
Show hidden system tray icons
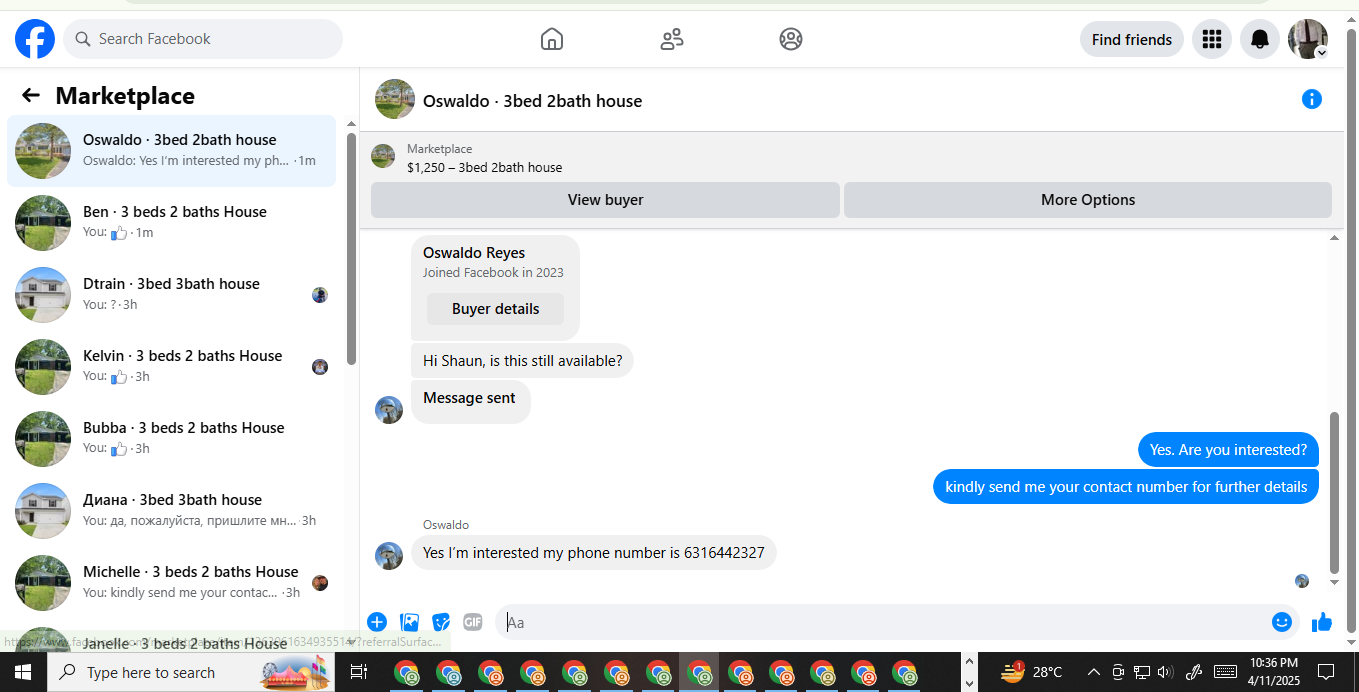[x=1093, y=672]
